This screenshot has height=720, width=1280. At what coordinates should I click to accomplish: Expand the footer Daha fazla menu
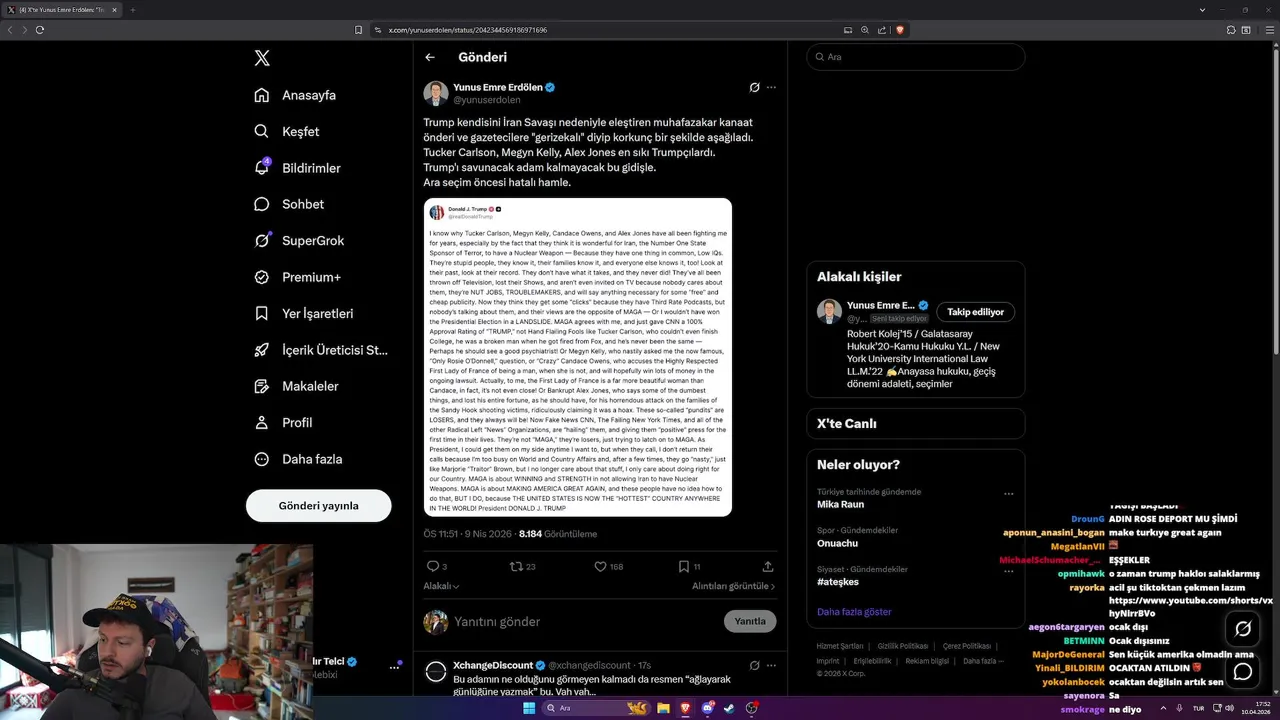click(982, 661)
